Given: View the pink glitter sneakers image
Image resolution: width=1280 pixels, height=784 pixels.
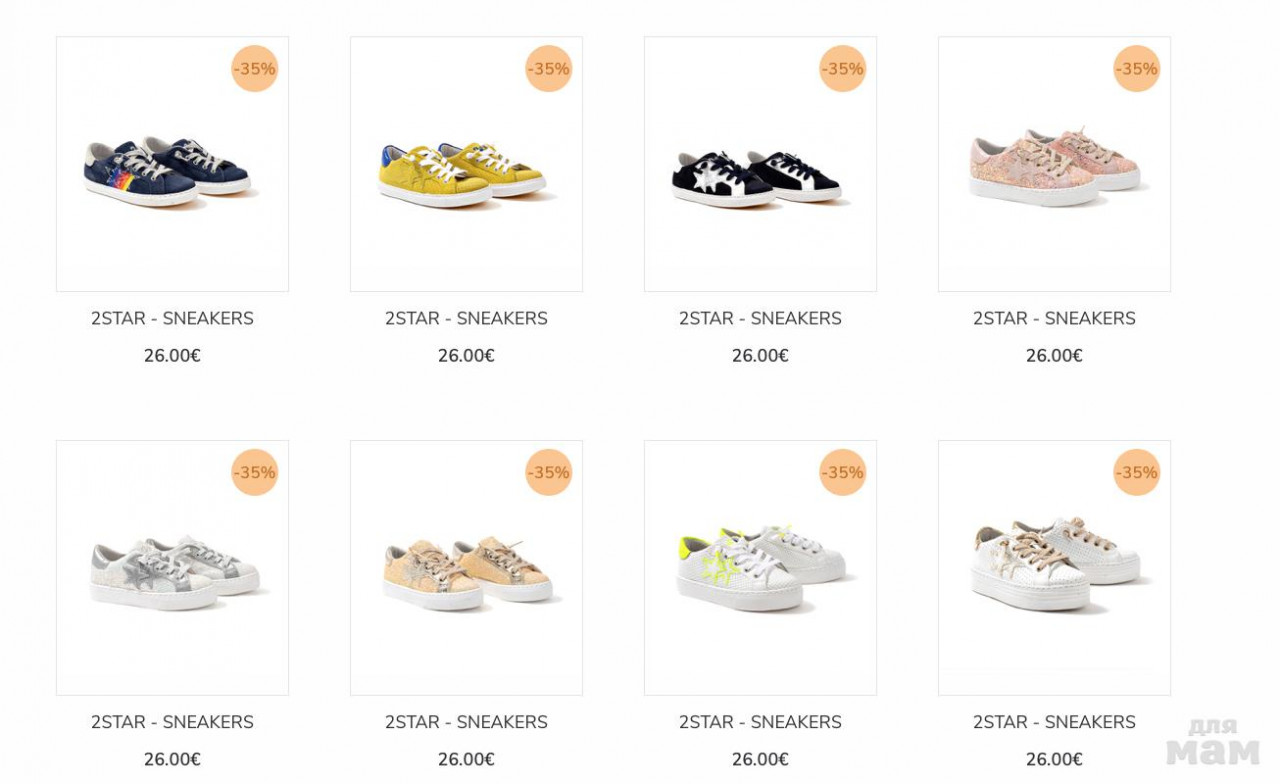Looking at the screenshot, I should pyautogui.click(x=1054, y=164).
